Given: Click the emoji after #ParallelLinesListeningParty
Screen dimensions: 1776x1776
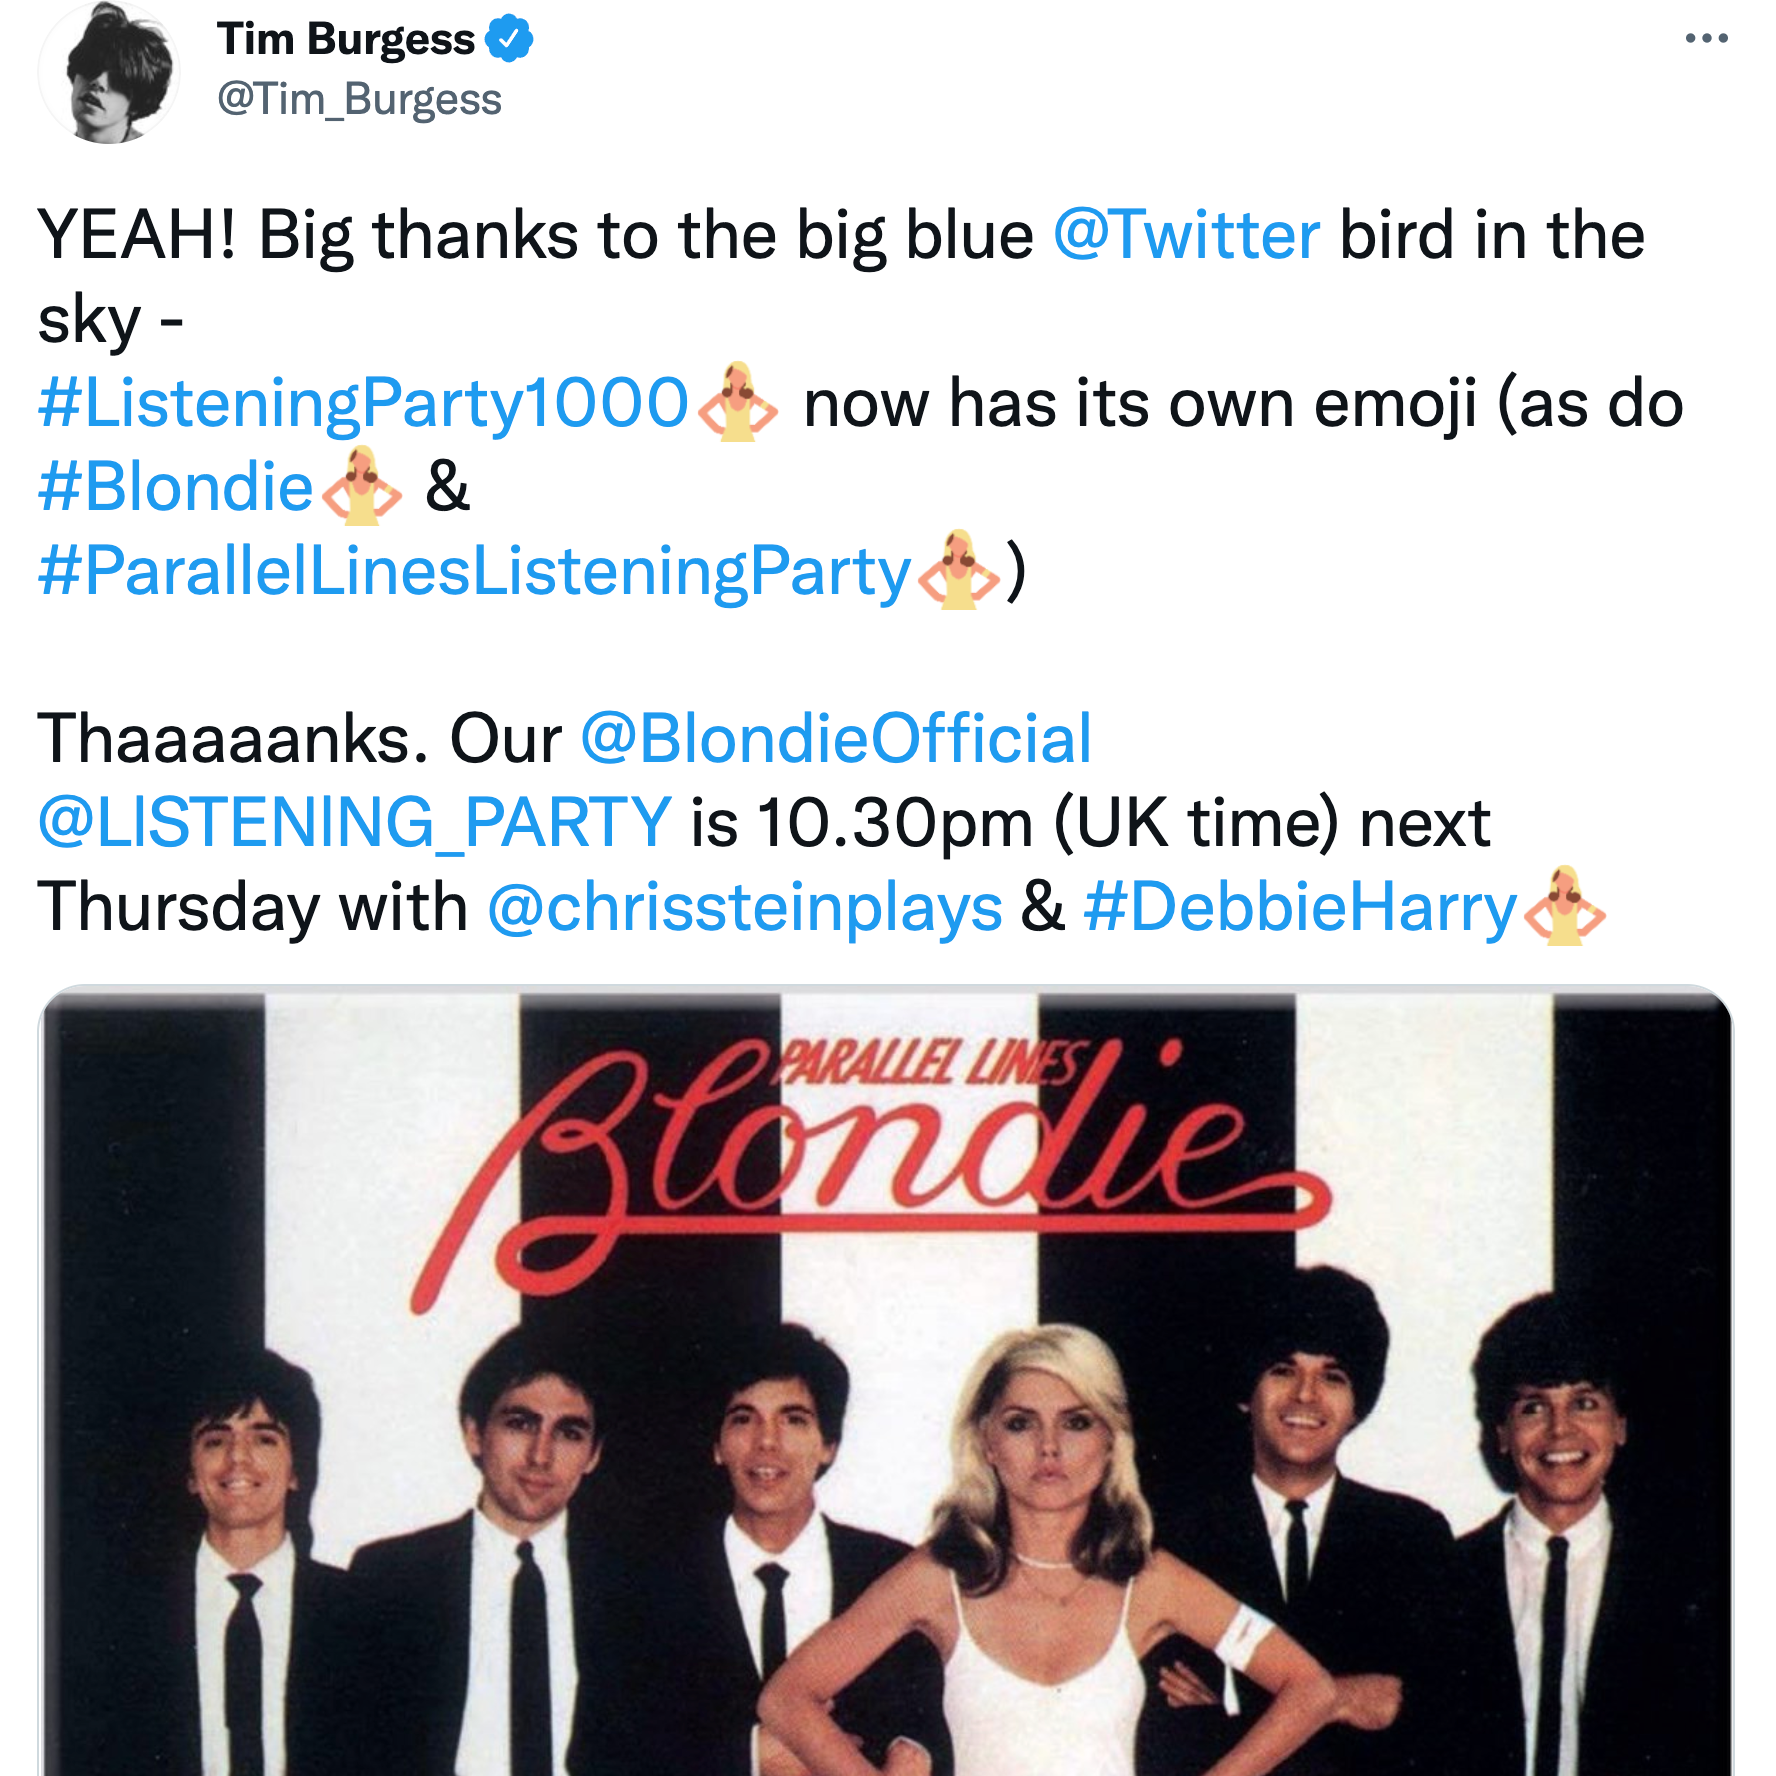Looking at the screenshot, I should point(959,571).
